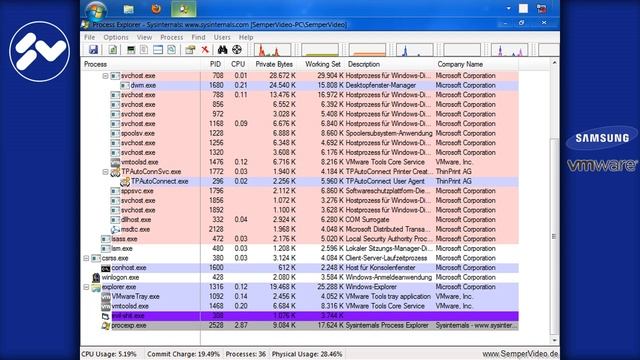Click Physical Usage 28.46% in status bar
640x360 pixels.
(x=307, y=354)
